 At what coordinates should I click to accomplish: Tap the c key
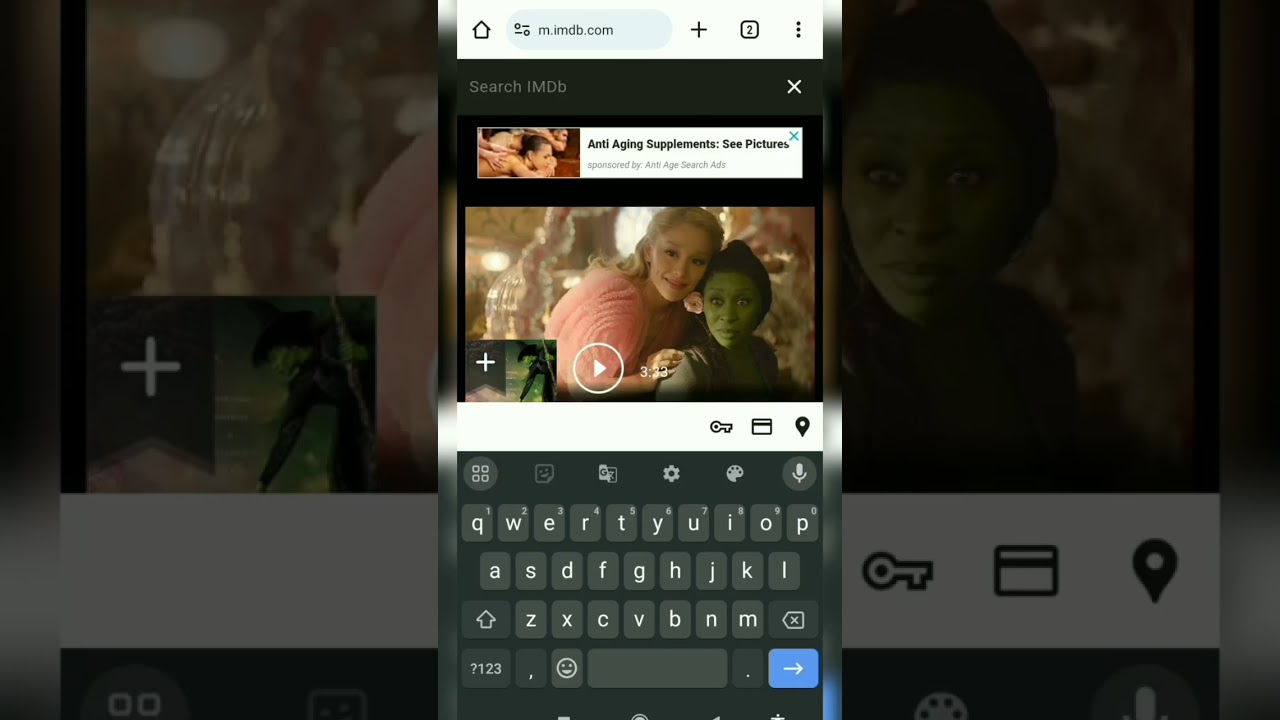(603, 620)
